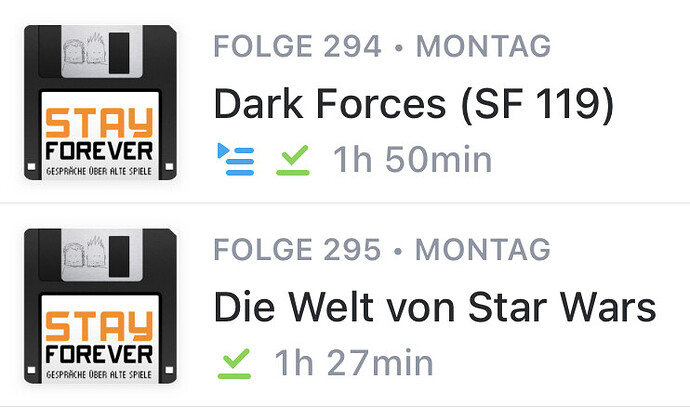Select the FOLGE 294 episode number label
Image resolution: width=690 pixels, height=419 pixels.
point(297,46)
